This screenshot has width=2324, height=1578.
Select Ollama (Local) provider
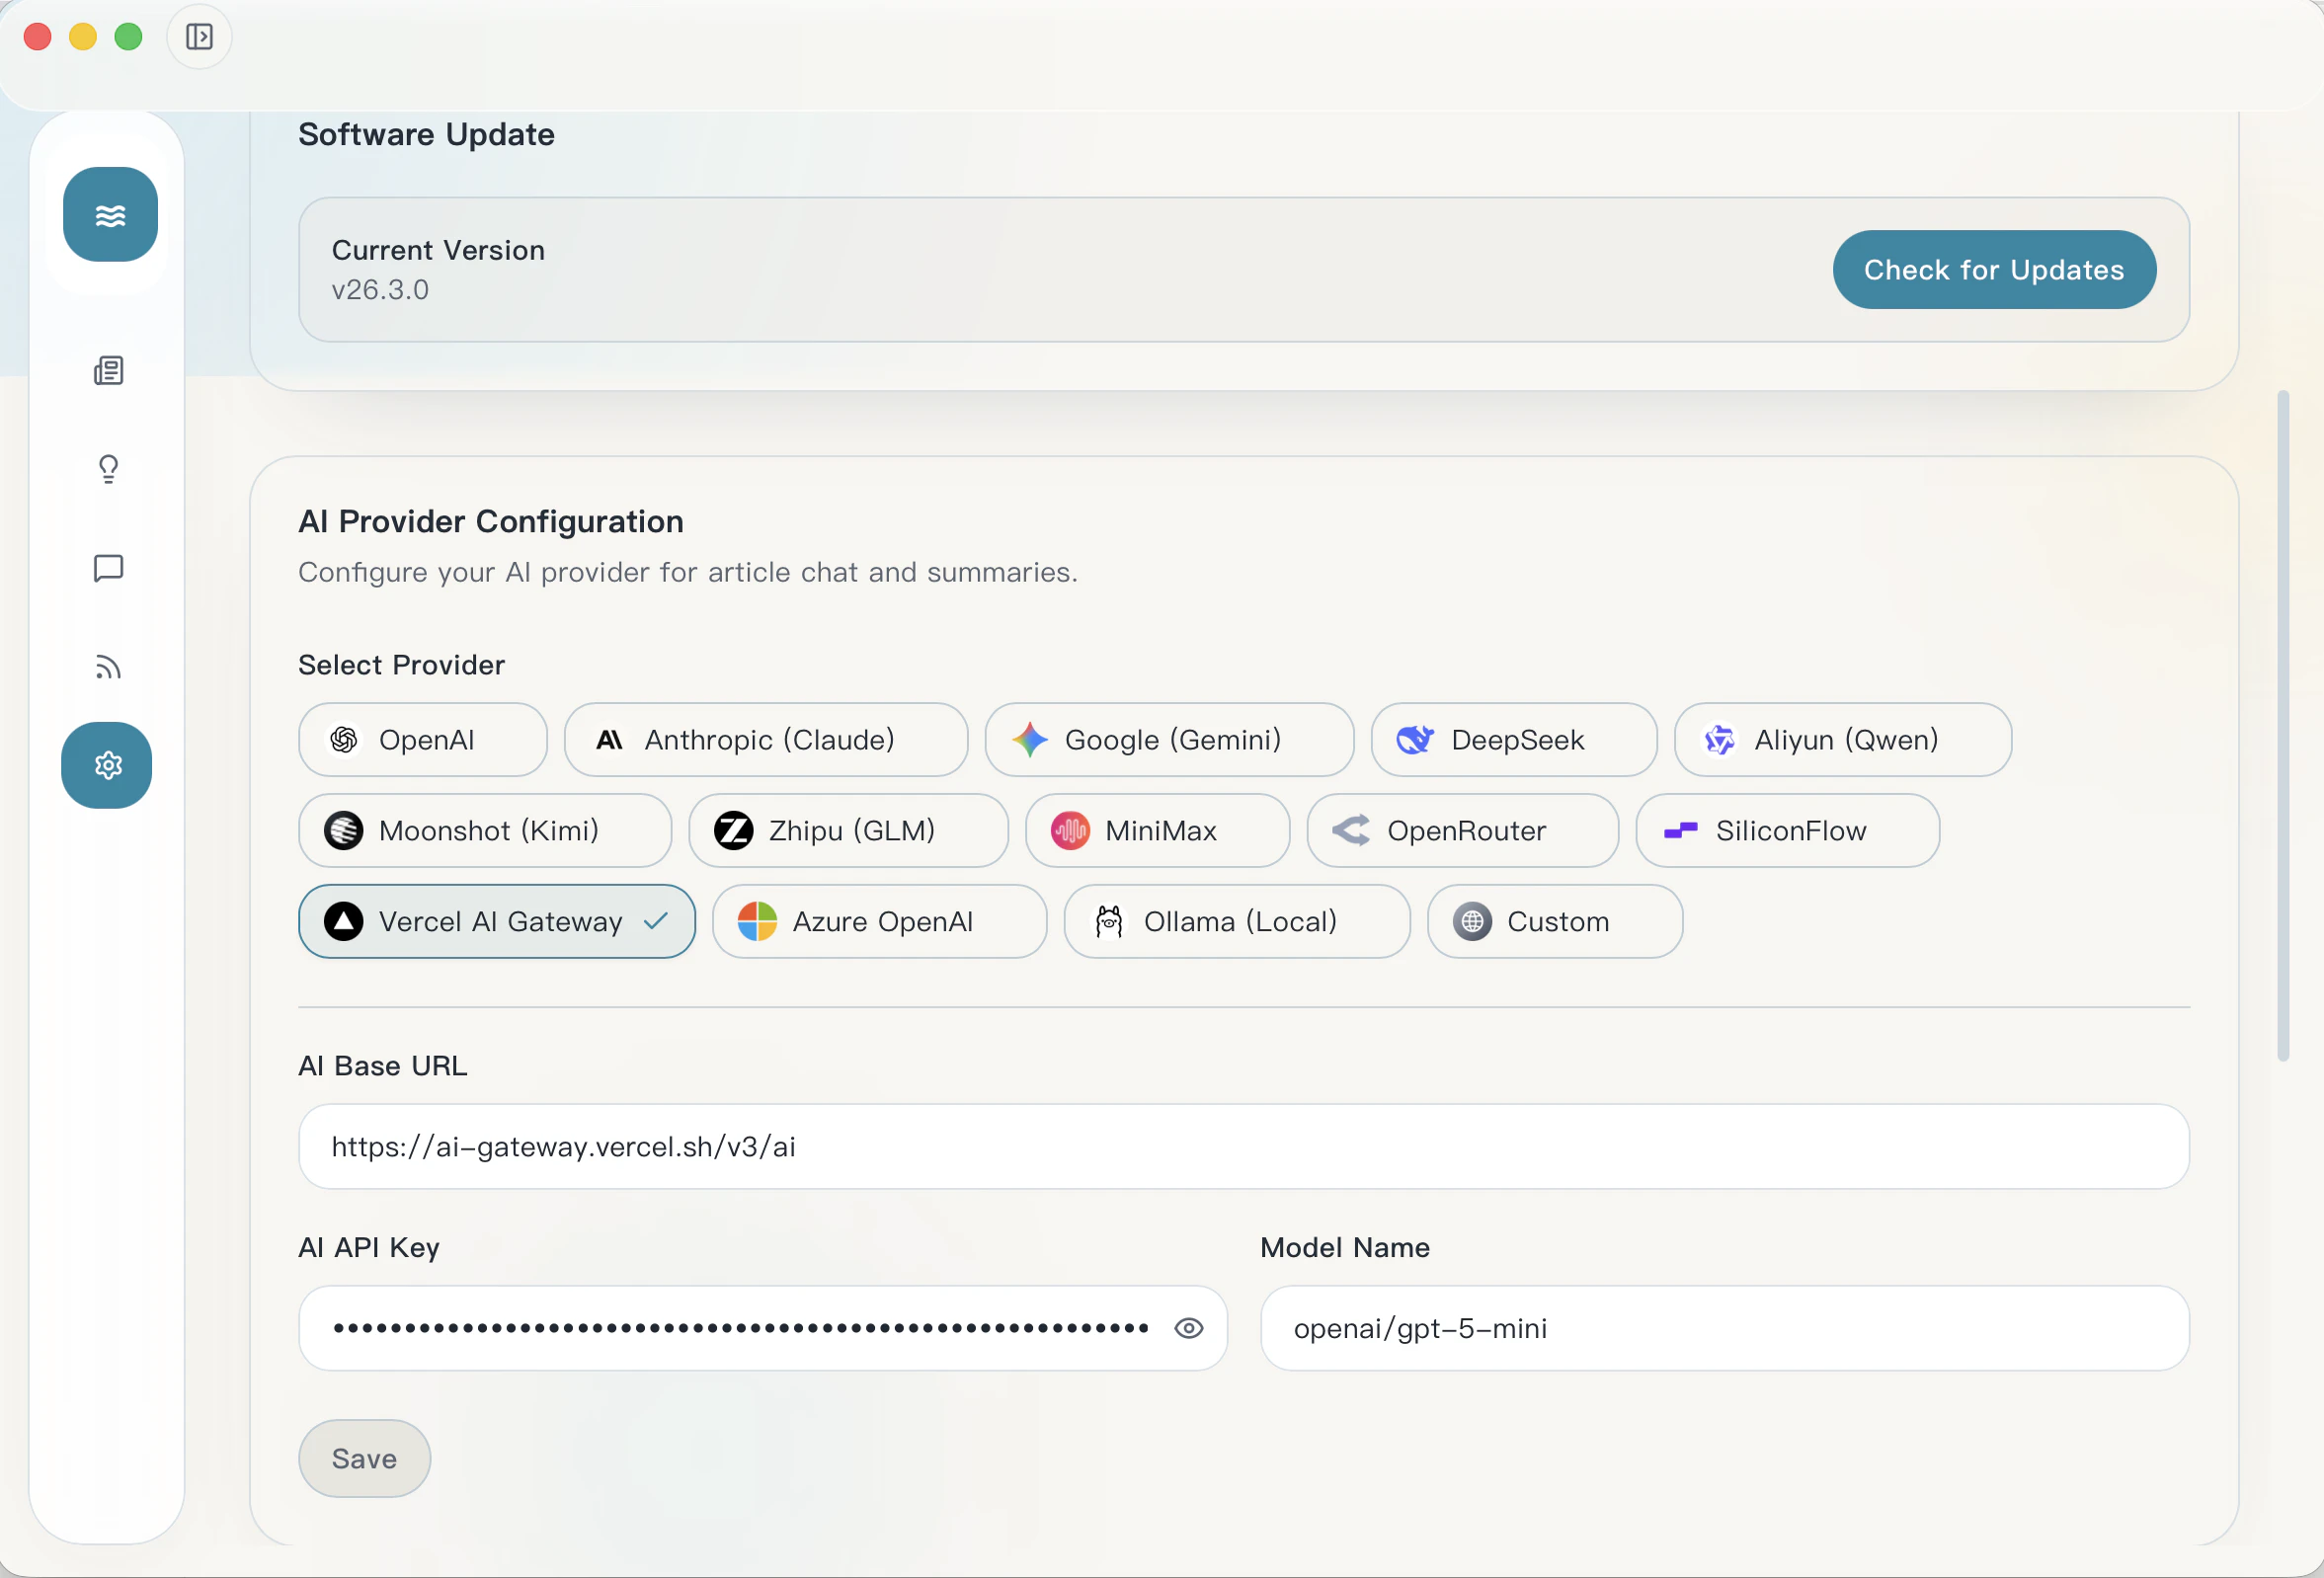click(1236, 921)
